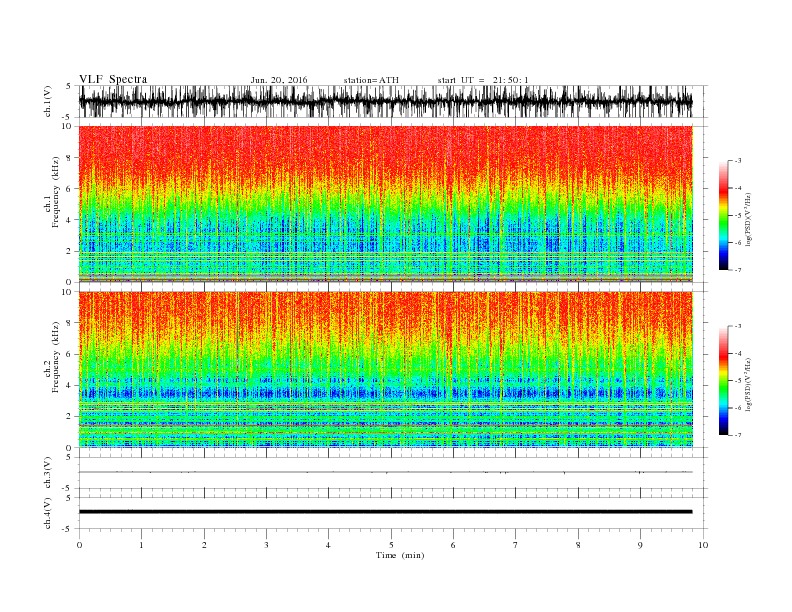
Task: Click the "6" kHz tick on ch.2 spectrogram
Action: coord(69,354)
